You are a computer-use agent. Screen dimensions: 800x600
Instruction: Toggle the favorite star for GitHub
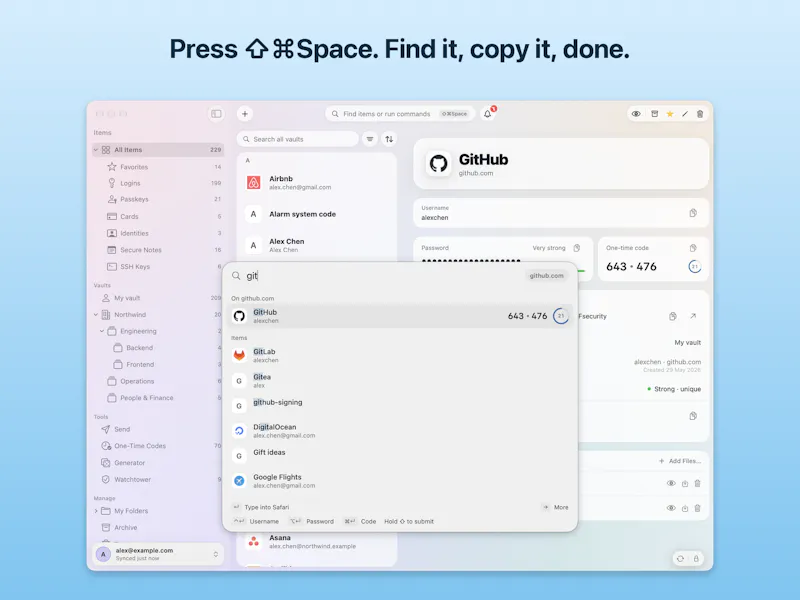[670, 114]
